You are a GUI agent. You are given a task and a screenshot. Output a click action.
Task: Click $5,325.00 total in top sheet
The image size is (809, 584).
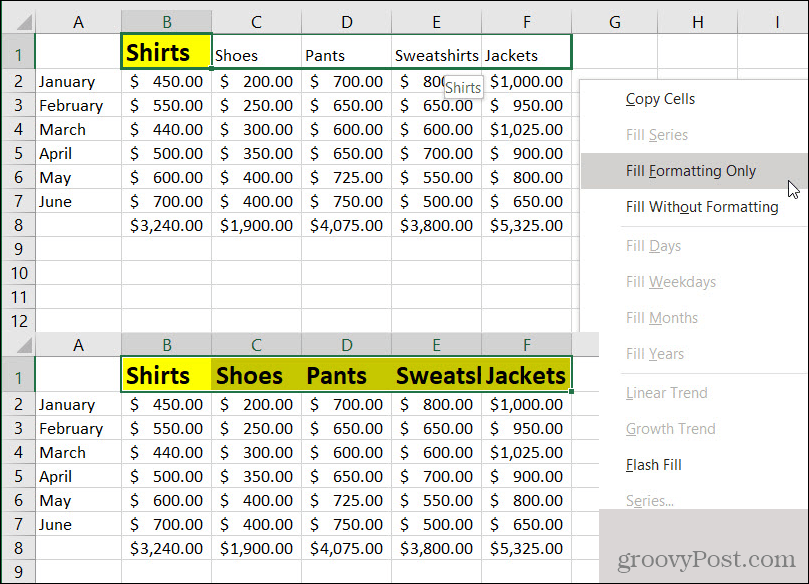click(x=526, y=225)
